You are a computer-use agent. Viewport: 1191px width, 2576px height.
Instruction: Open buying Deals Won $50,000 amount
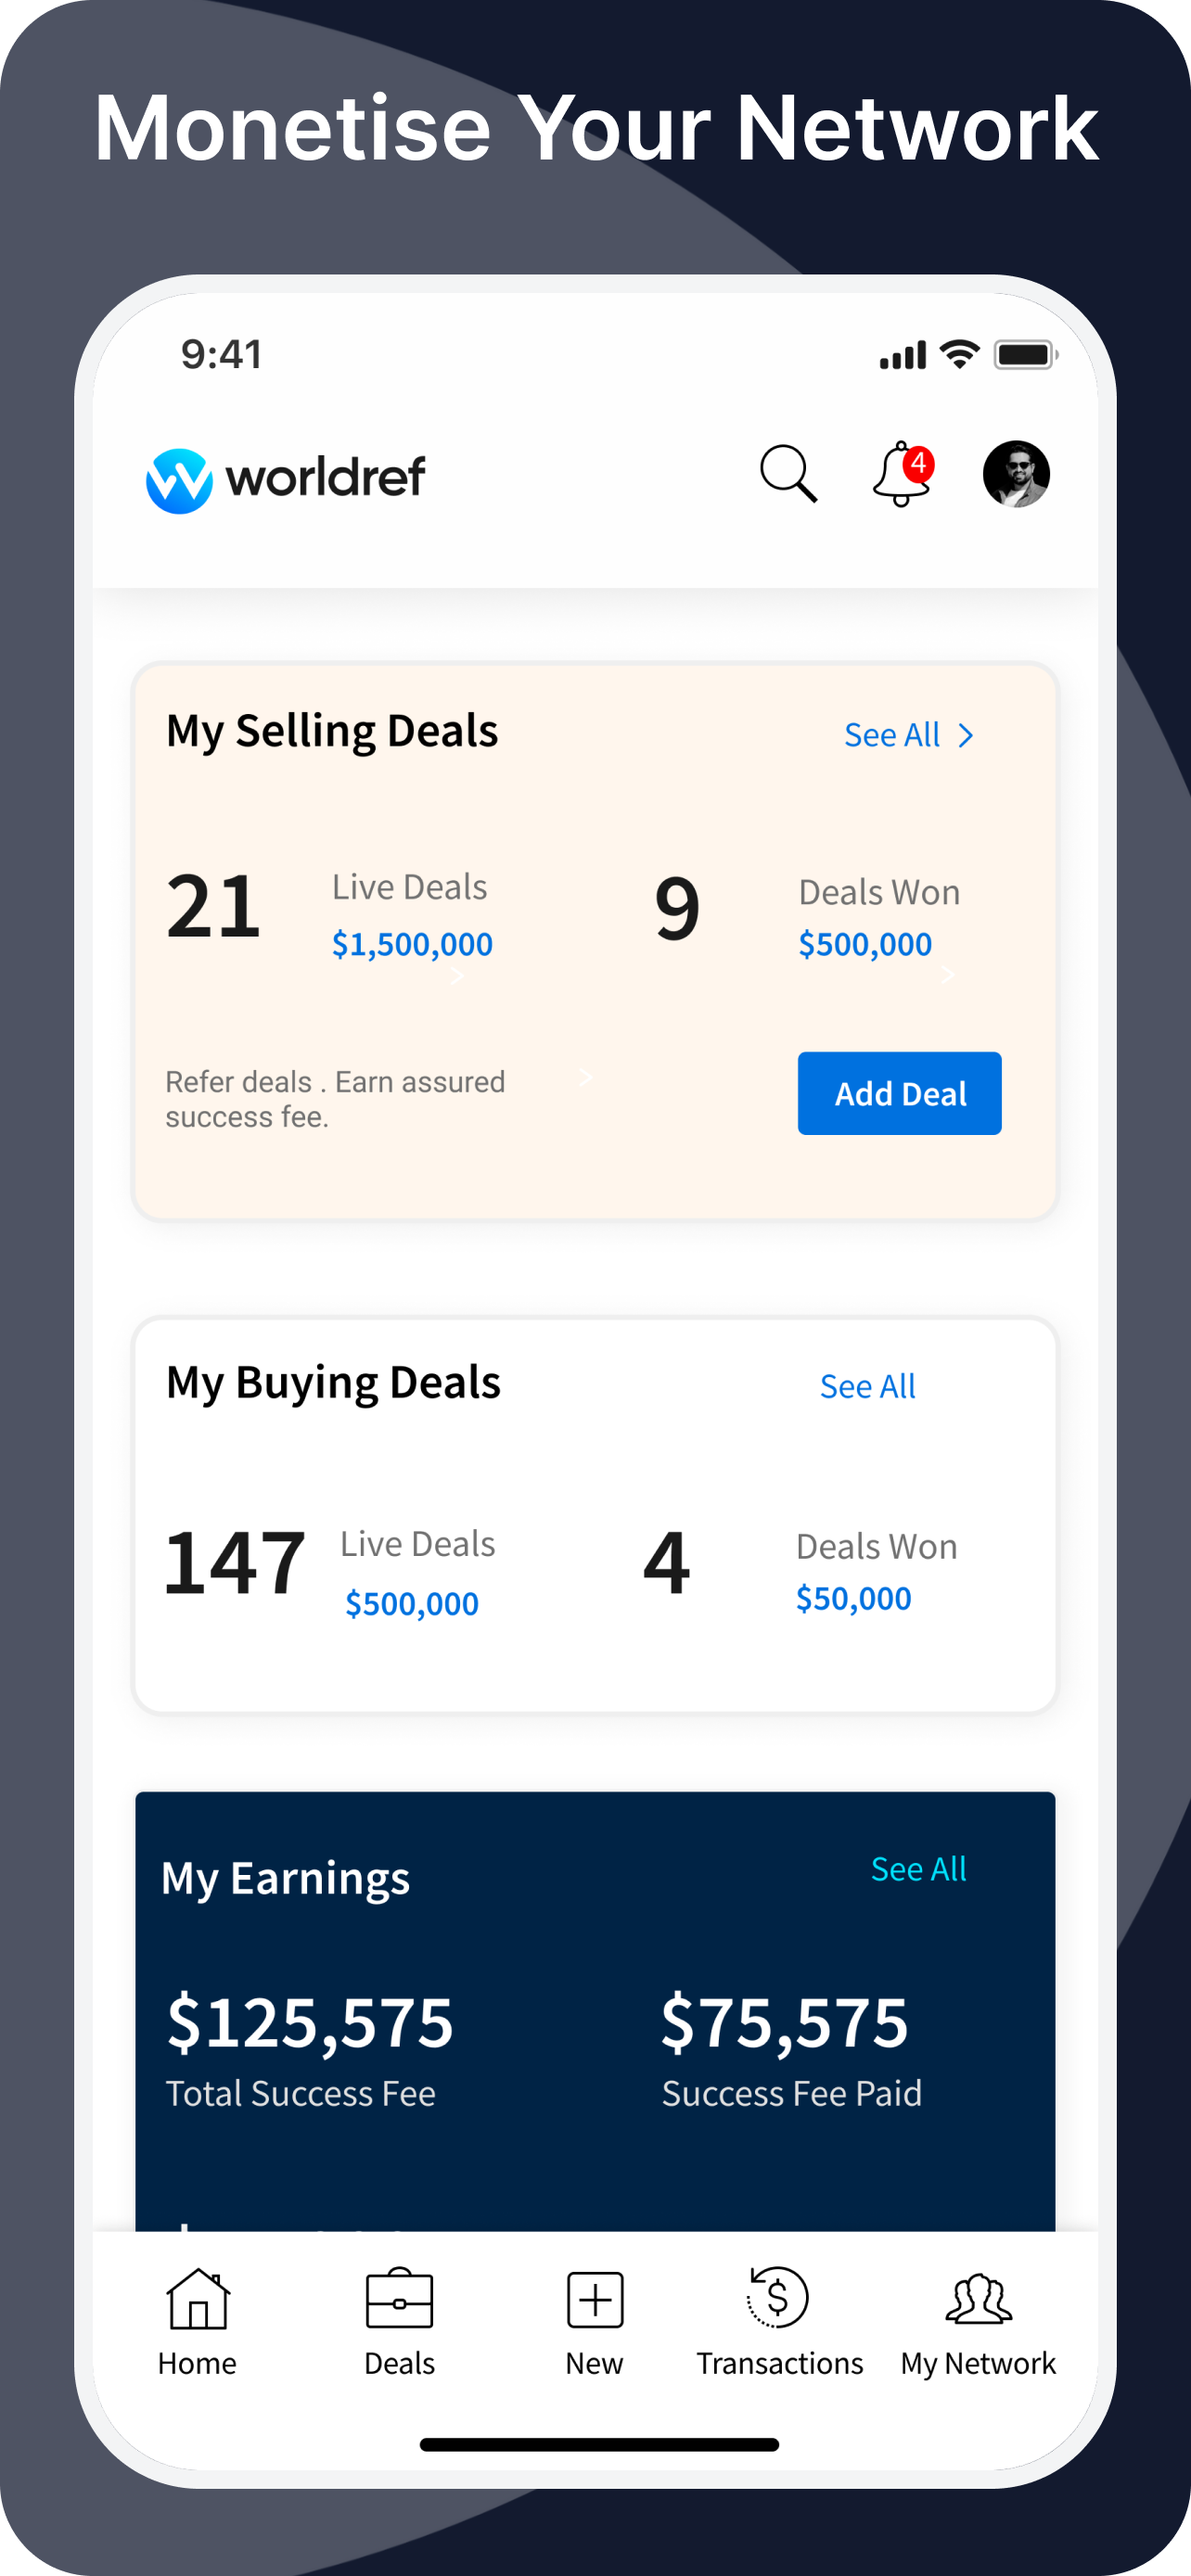tap(853, 1598)
